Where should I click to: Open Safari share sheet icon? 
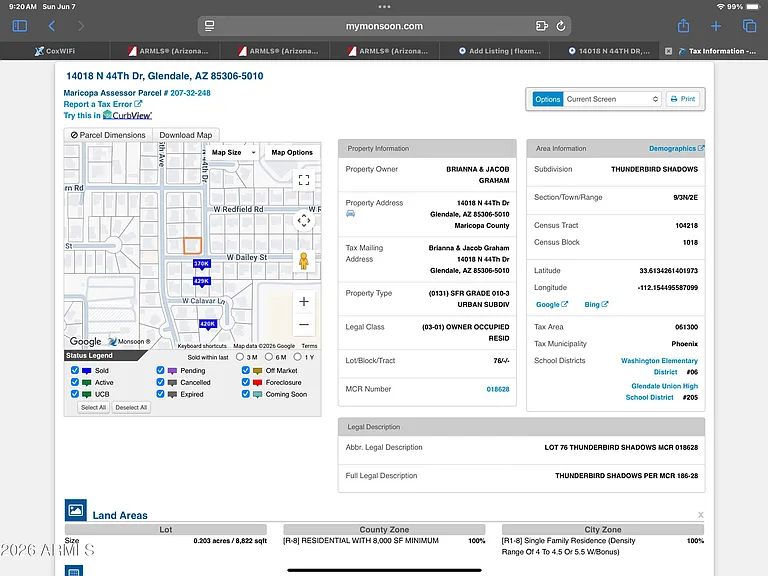(x=683, y=25)
